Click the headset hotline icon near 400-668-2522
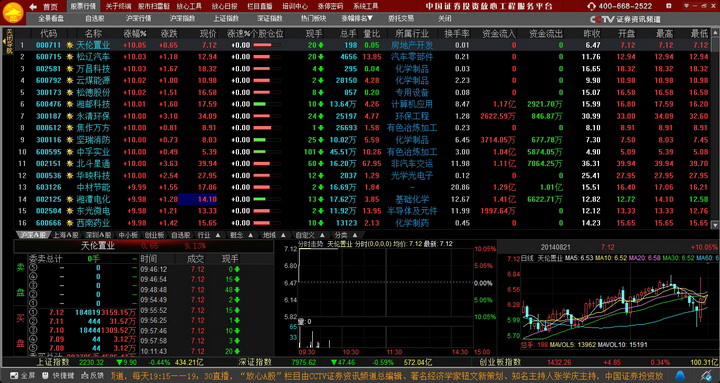The width and height of the screenshot is (720, 383). point(591,6)
